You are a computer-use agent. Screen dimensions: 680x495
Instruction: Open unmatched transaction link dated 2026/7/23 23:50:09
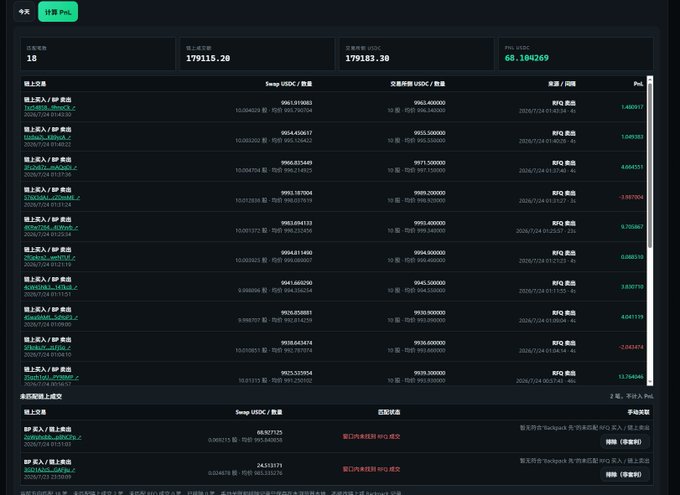tap(49, 469)
